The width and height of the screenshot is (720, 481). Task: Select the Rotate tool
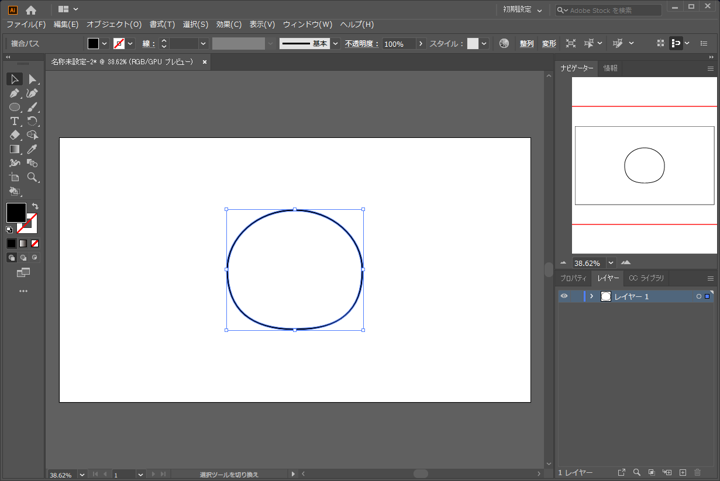point(32,121)
